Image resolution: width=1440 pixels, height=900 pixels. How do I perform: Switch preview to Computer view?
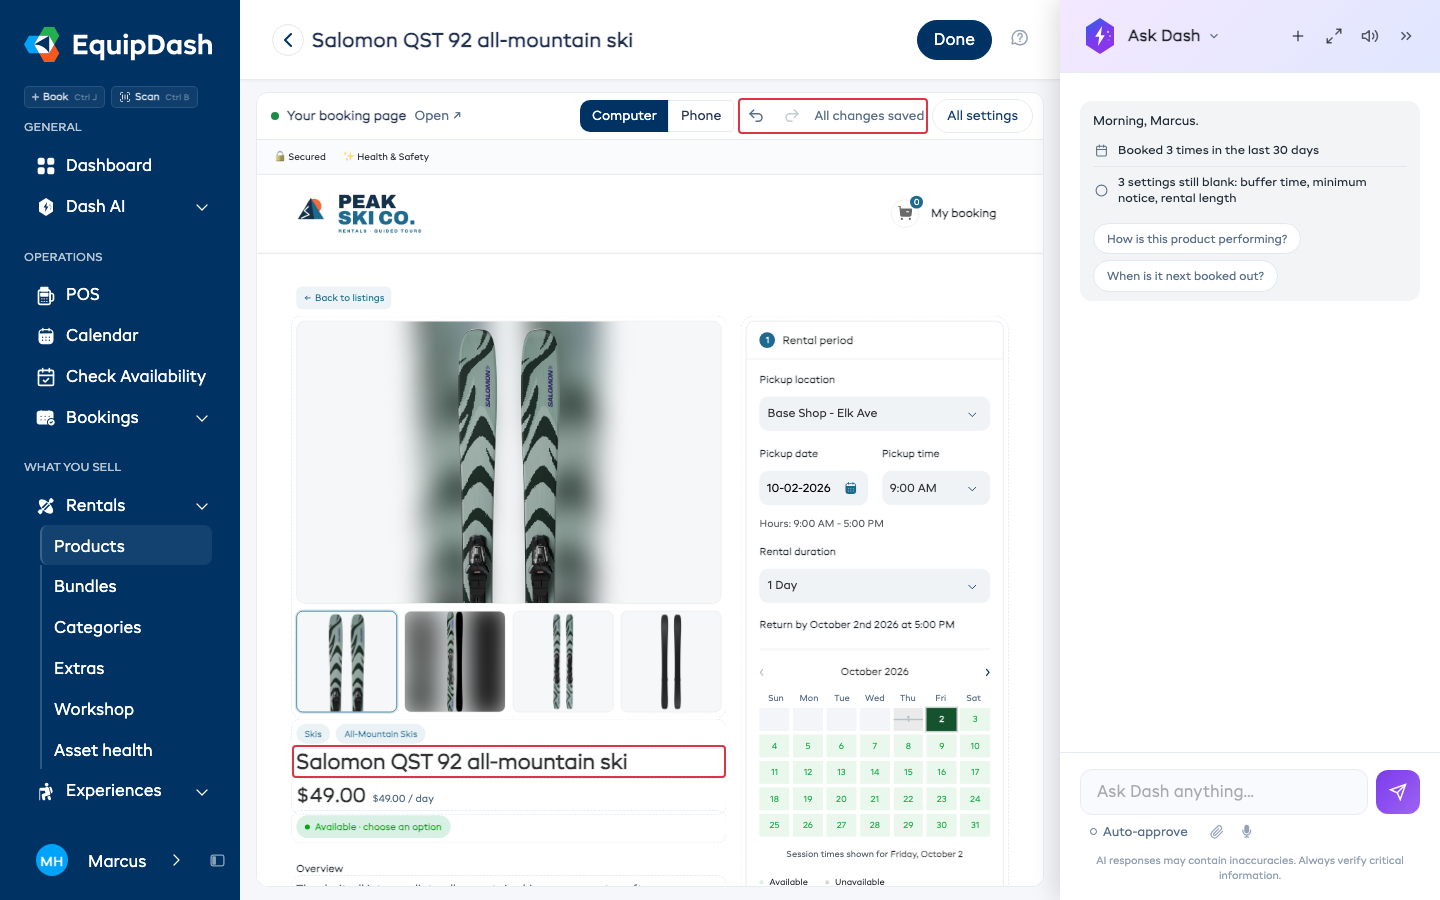click(x=624, y=116)
